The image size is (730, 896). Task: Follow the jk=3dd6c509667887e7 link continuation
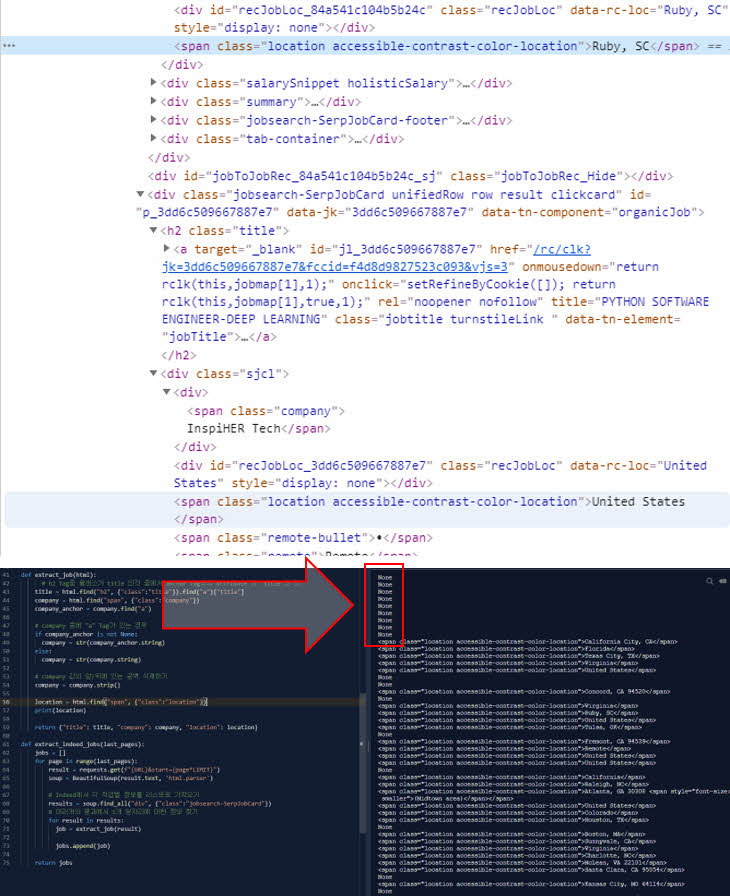335,267
